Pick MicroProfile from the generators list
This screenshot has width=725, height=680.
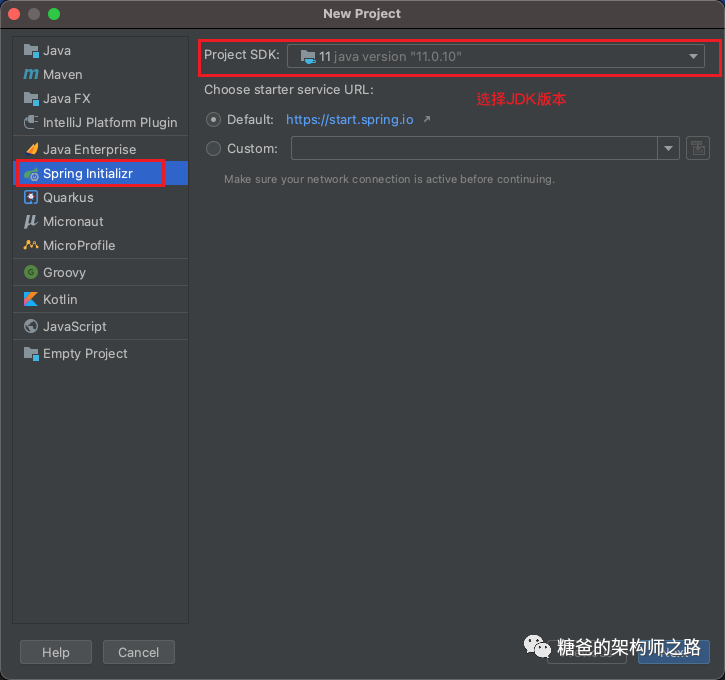[x=100, y=245]
